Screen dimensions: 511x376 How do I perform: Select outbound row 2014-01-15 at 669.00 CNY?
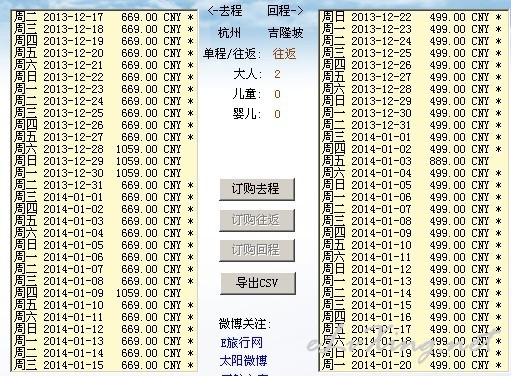point(104,365)
